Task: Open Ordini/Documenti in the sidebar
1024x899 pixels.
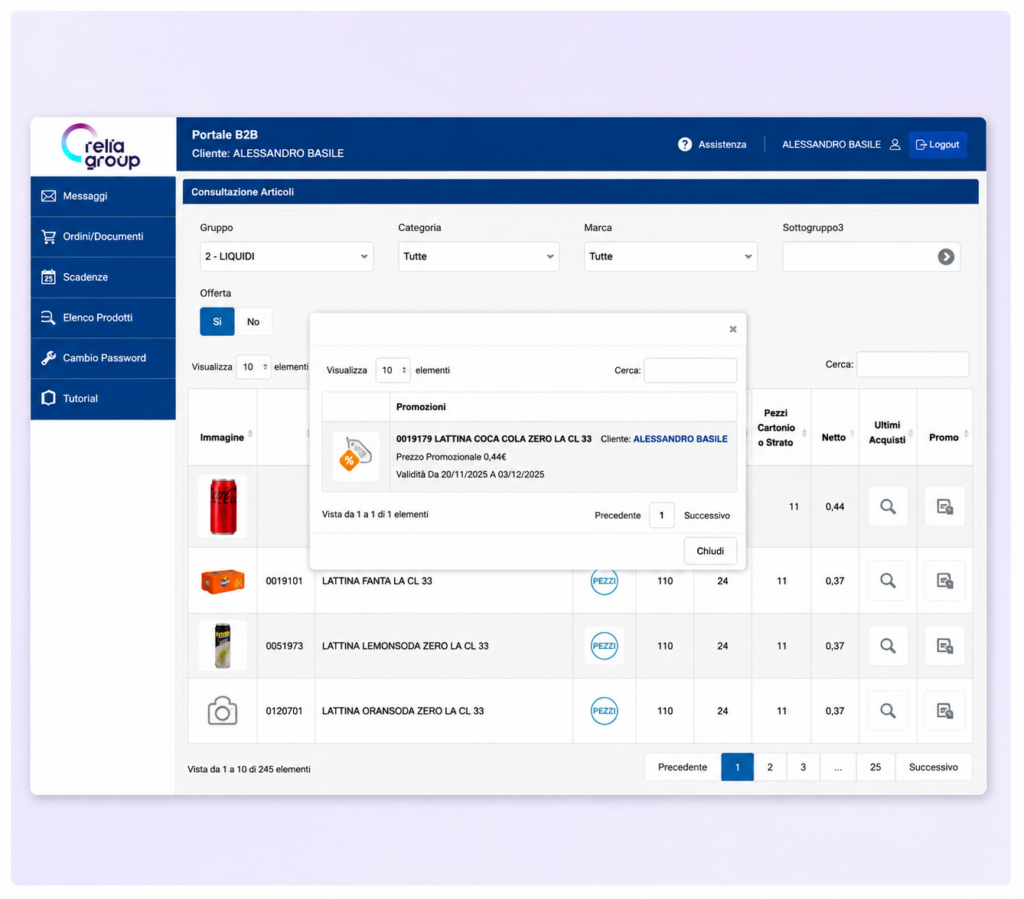Action: 103,236
